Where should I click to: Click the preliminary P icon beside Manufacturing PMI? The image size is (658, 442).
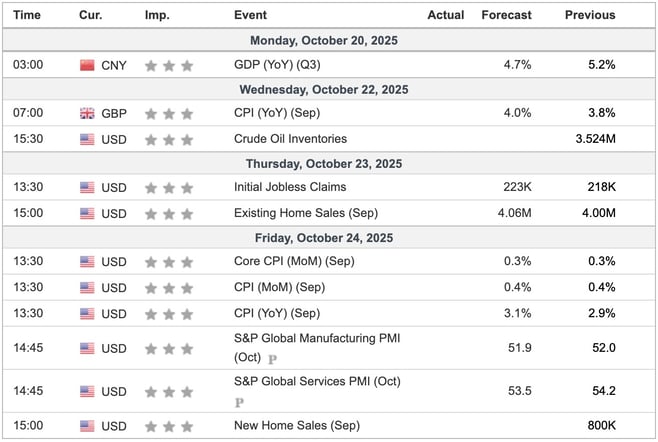272,358
